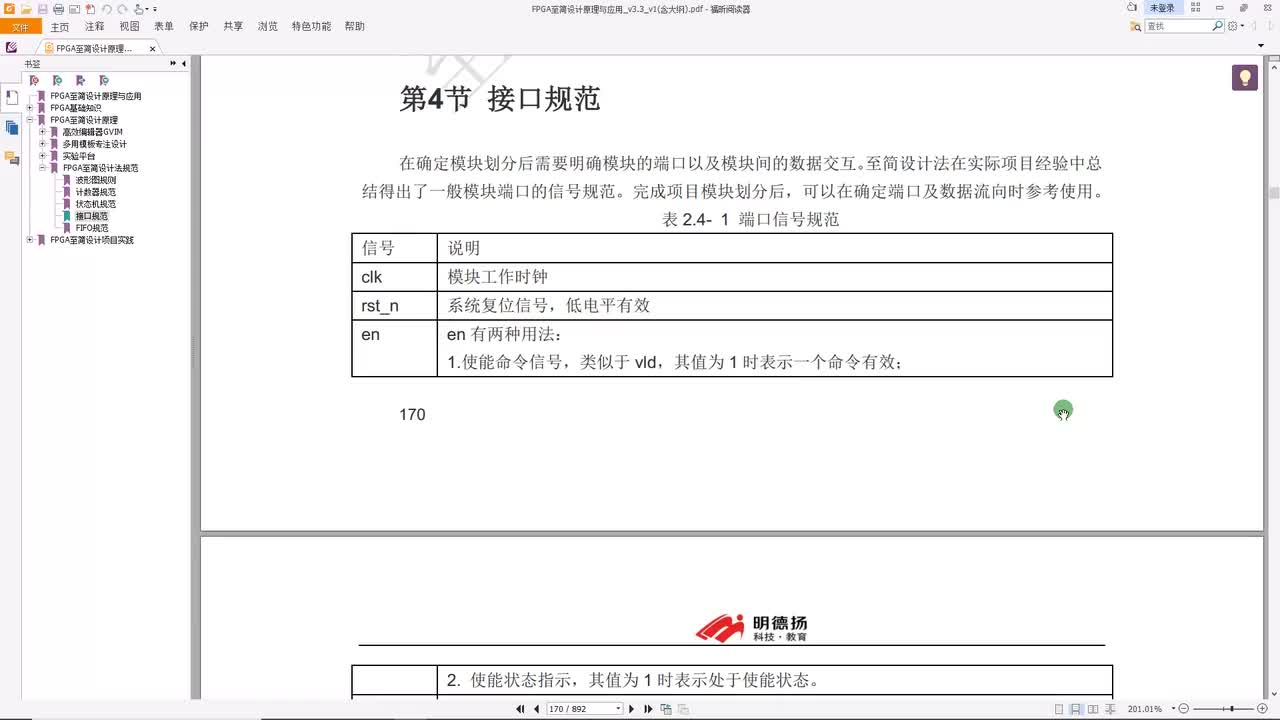Image resolution: width=1280 pixels, height=720 pixels.
Task: Click the open file folder icon
Action: coord(26,9)
